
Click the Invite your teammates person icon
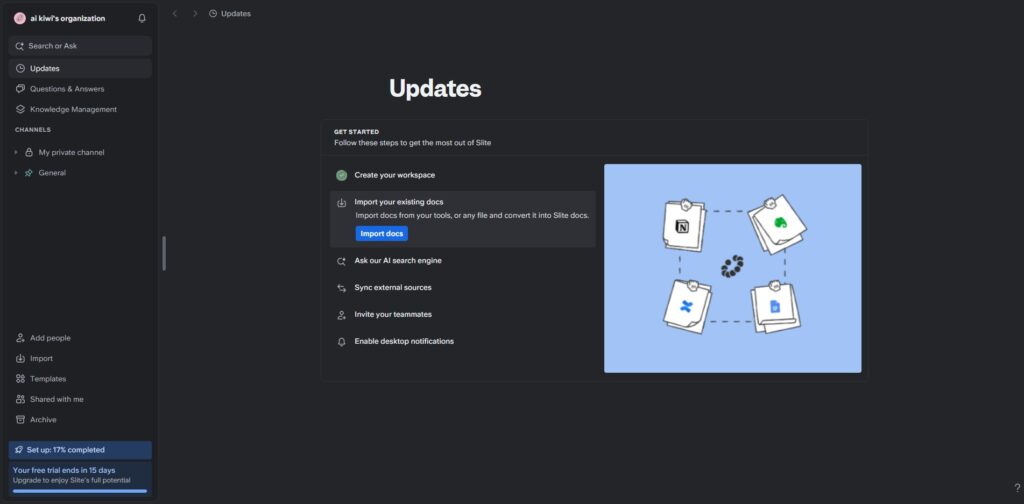342,315
